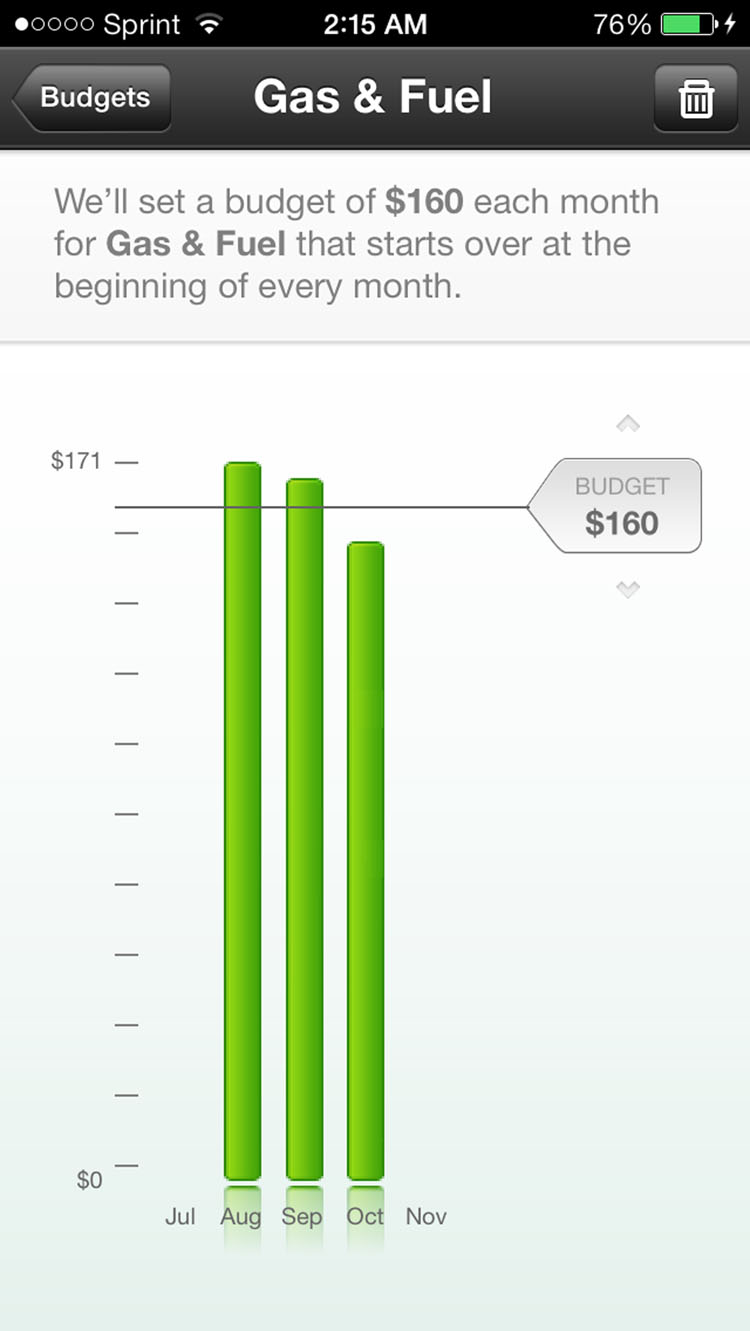Tap the budget description text
The width and height of the screenshot is (750, 1331).
pos(357,244)
